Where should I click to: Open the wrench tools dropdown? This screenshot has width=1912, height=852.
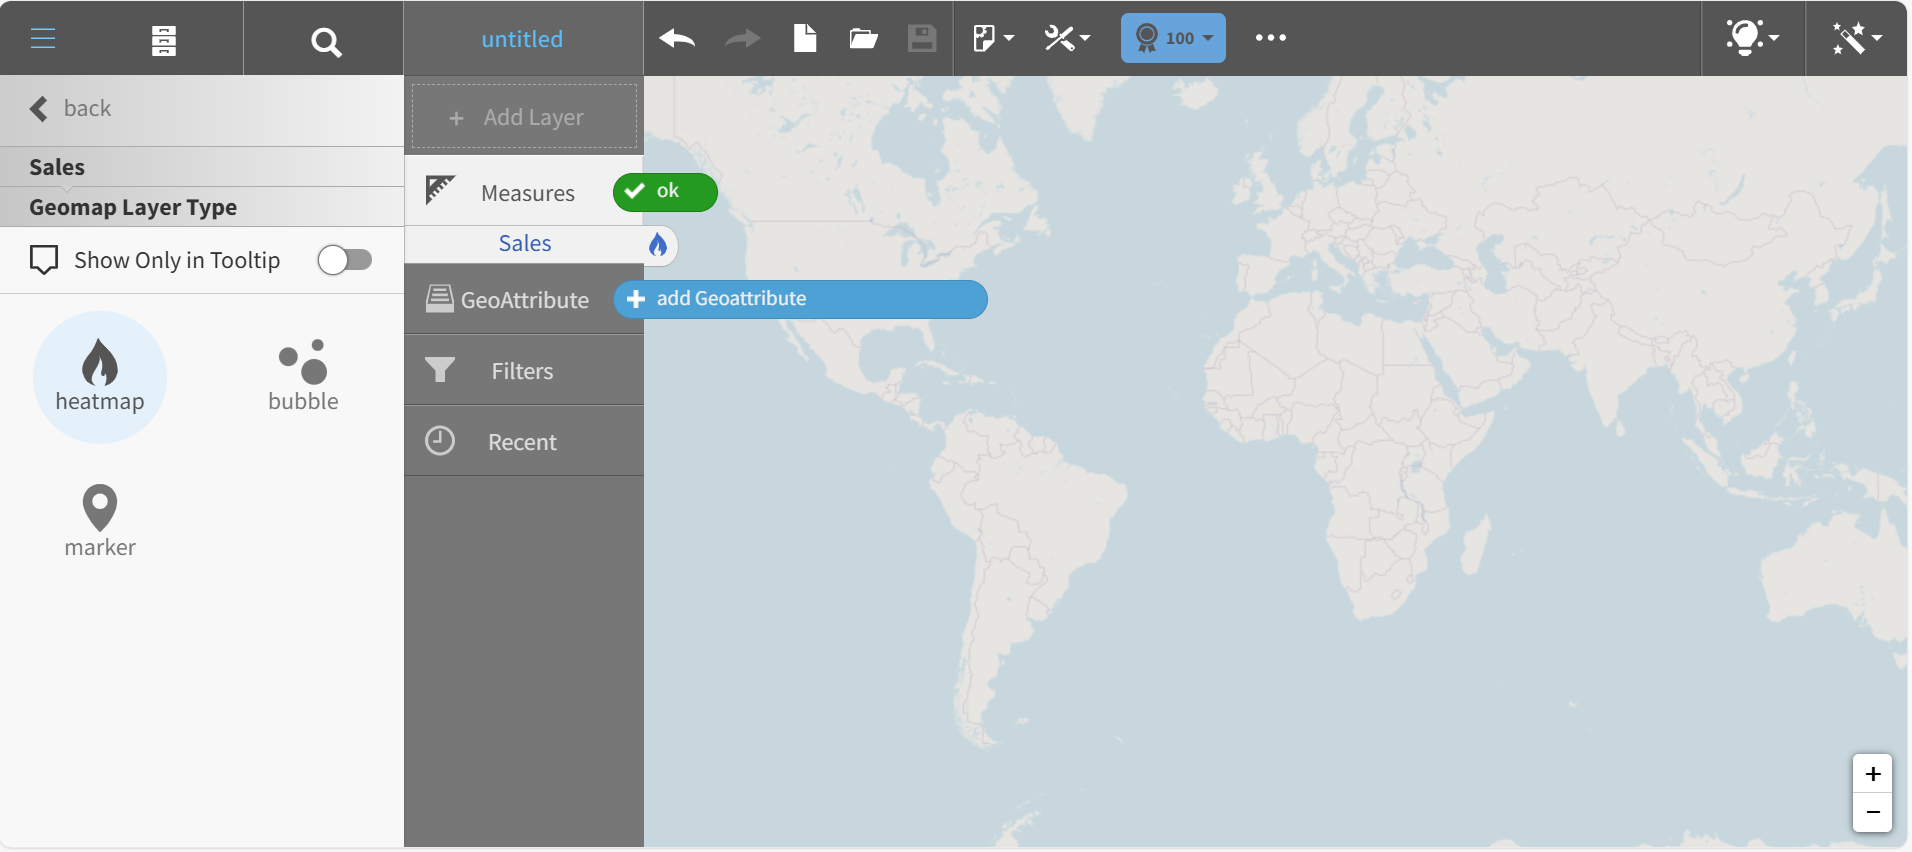(1067, 39)
